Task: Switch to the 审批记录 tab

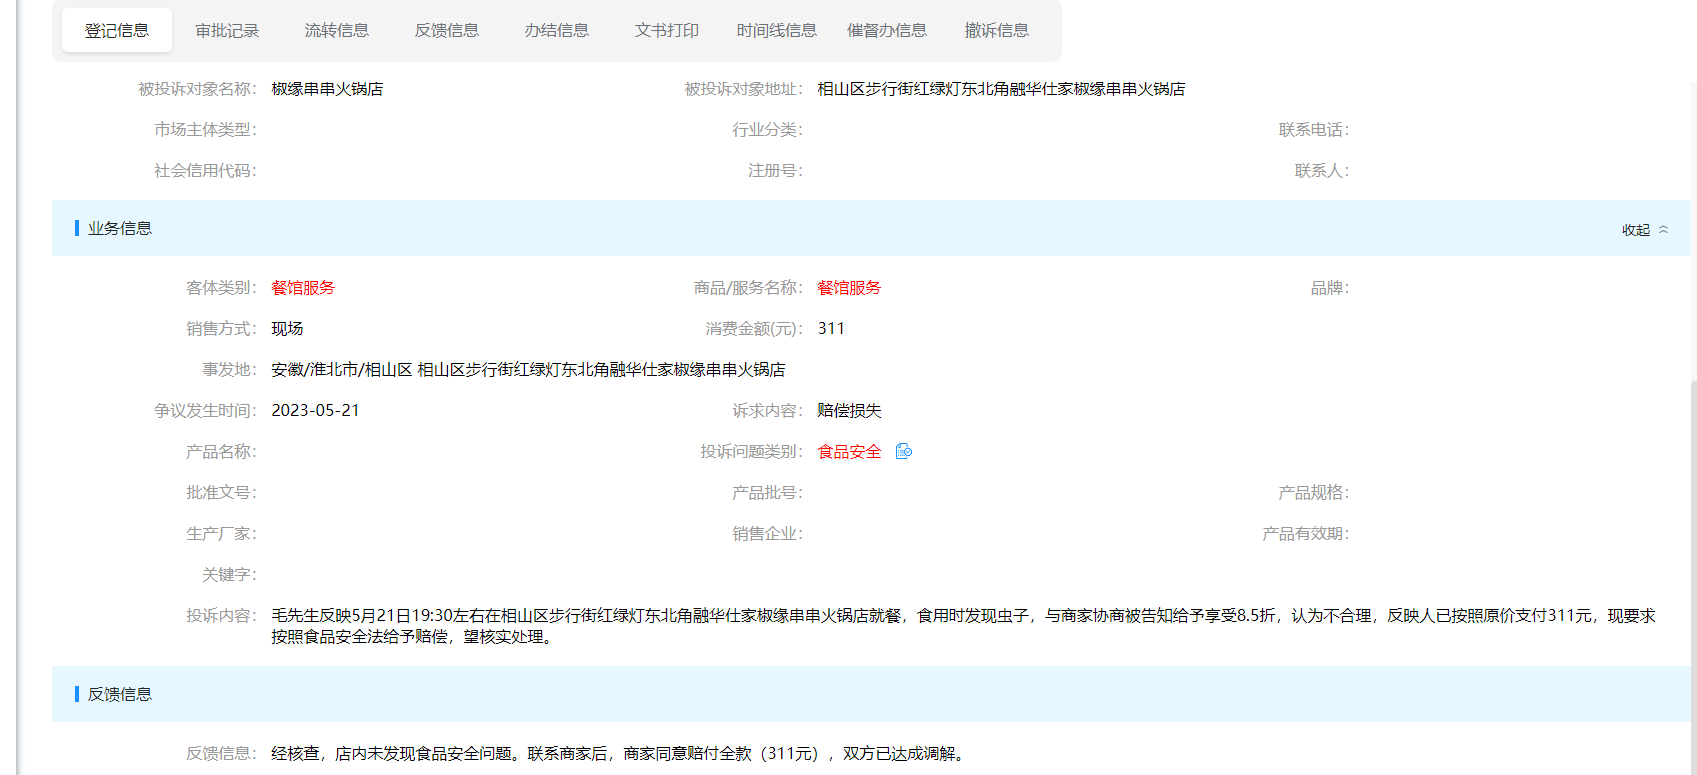Action: point(227,30)
